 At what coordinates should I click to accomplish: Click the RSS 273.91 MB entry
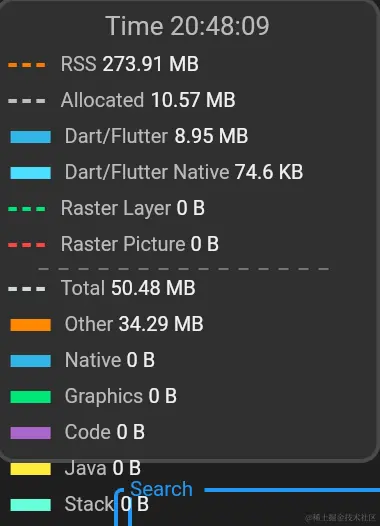[x=129, y=64]
